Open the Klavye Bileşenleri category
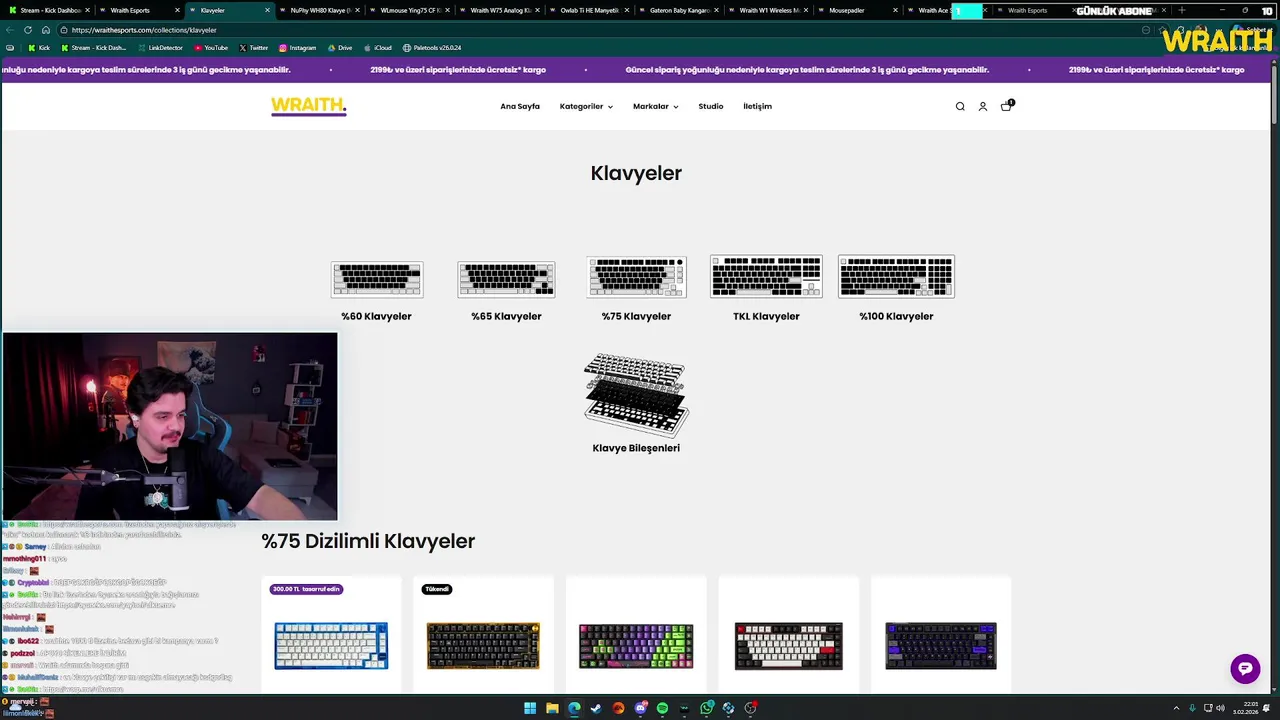Image resolution: width=1280 pixels, height=720 pixels. coord(636,403)
